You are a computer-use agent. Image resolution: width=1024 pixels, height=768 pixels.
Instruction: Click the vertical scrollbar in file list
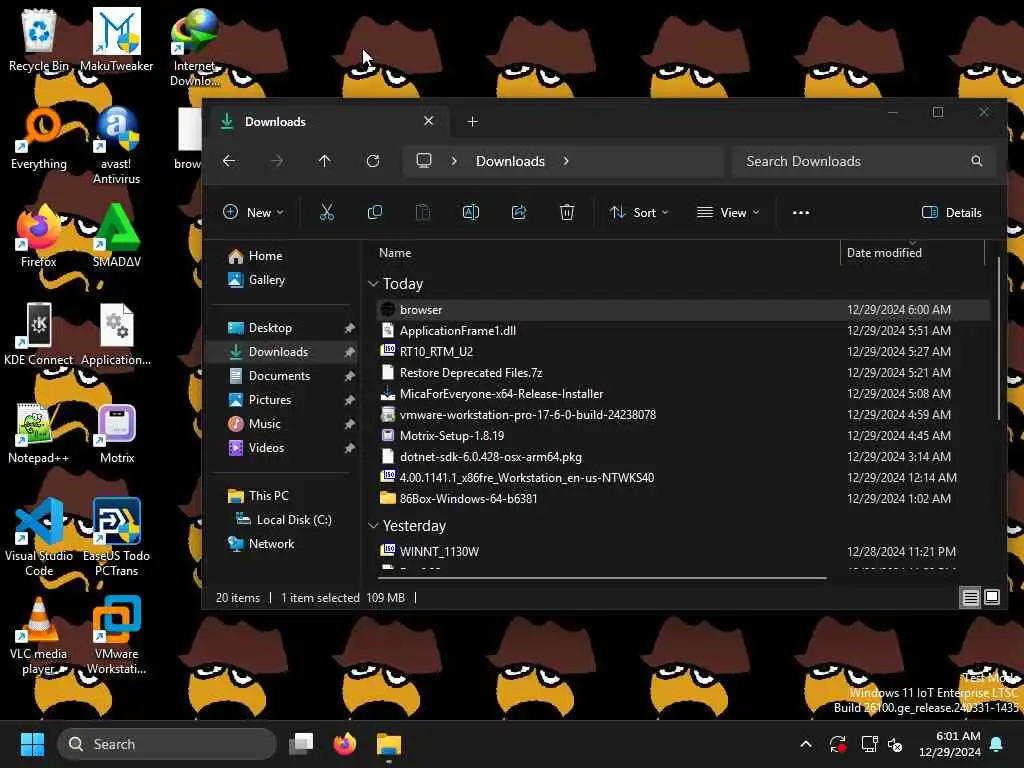tap(999, 338)
